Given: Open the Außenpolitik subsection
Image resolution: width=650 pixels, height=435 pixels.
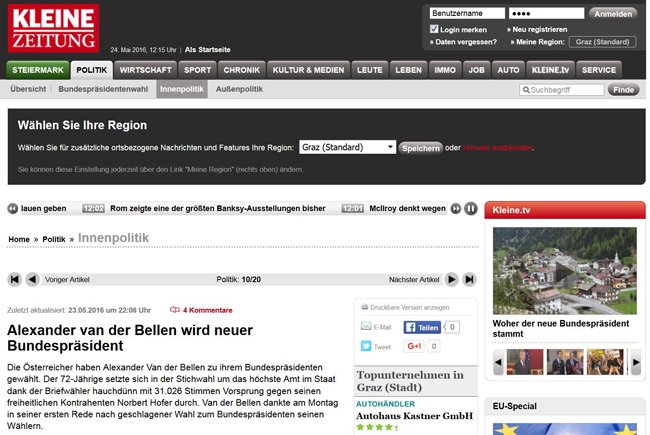Looking at the screenshot, I should [x=240, y=89].
